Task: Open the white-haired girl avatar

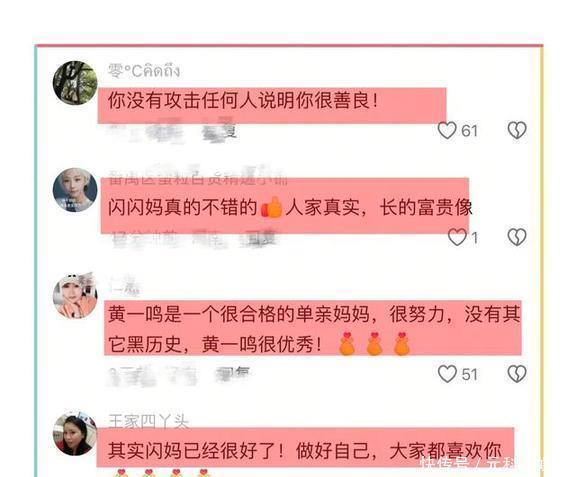Action: [75, 190]
